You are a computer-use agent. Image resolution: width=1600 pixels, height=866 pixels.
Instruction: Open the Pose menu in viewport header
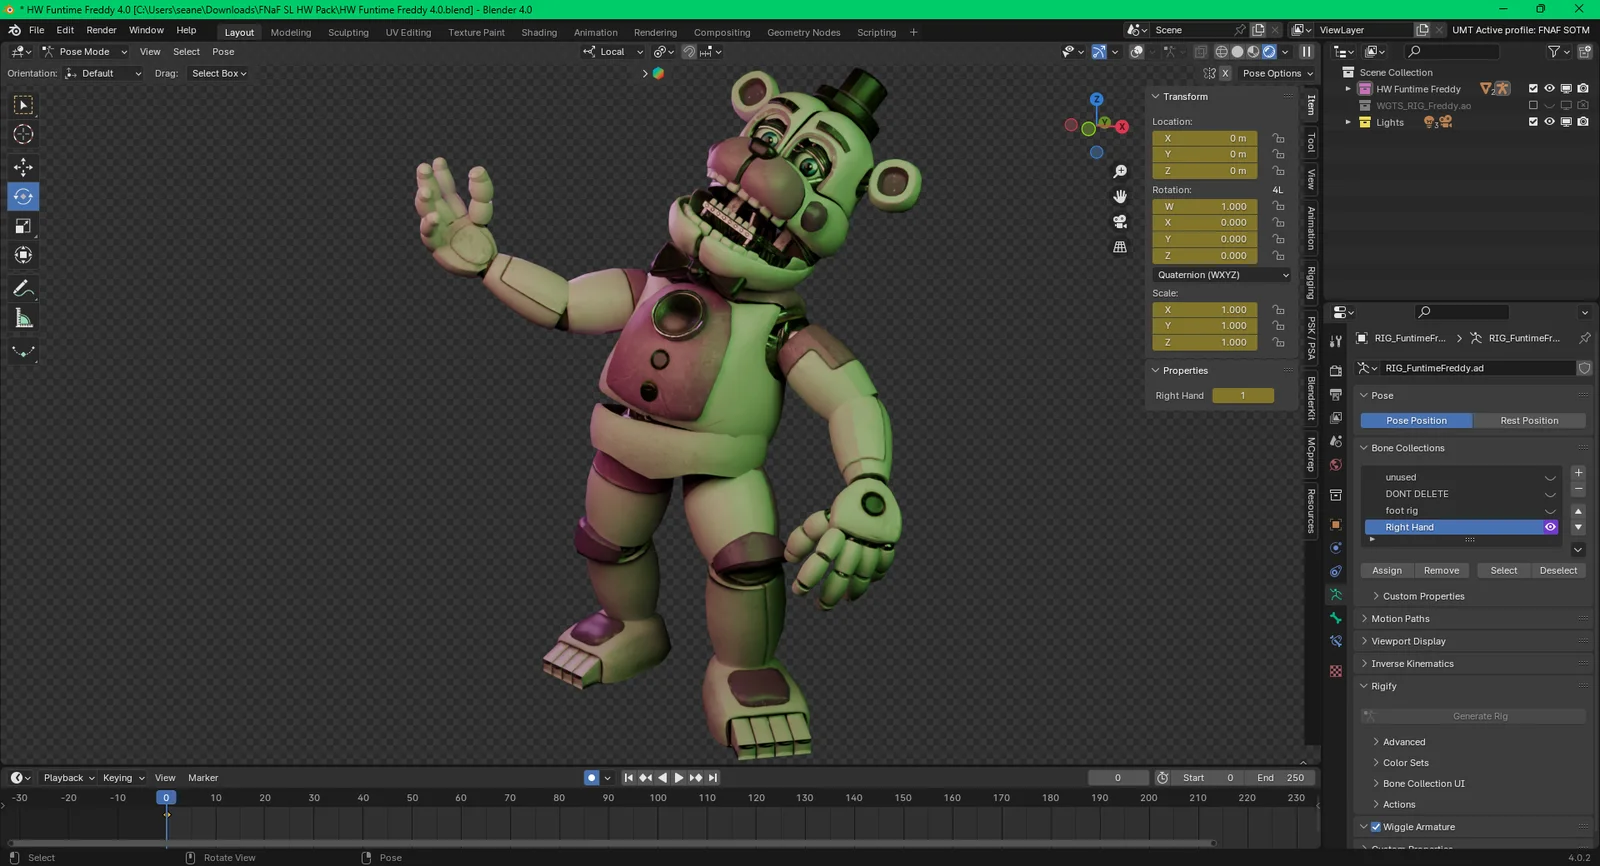pos(223,52)
